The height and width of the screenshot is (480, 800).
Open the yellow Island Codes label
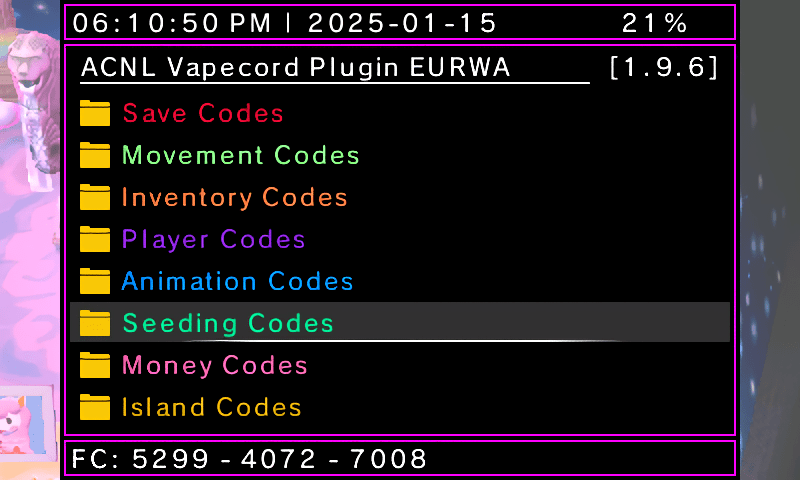pos(211,408)
